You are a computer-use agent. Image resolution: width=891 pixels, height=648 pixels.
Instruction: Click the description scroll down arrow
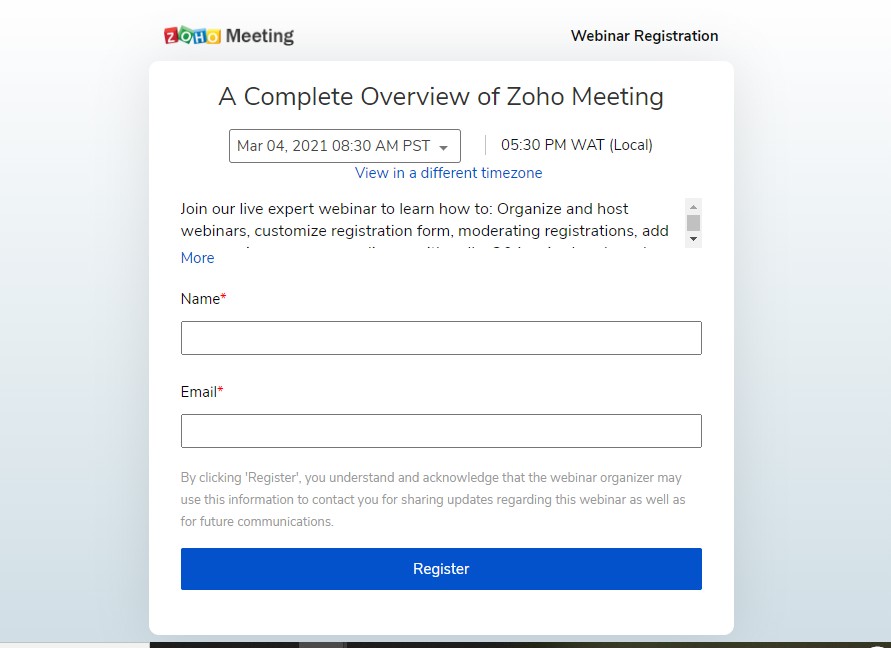coord(693,240)
